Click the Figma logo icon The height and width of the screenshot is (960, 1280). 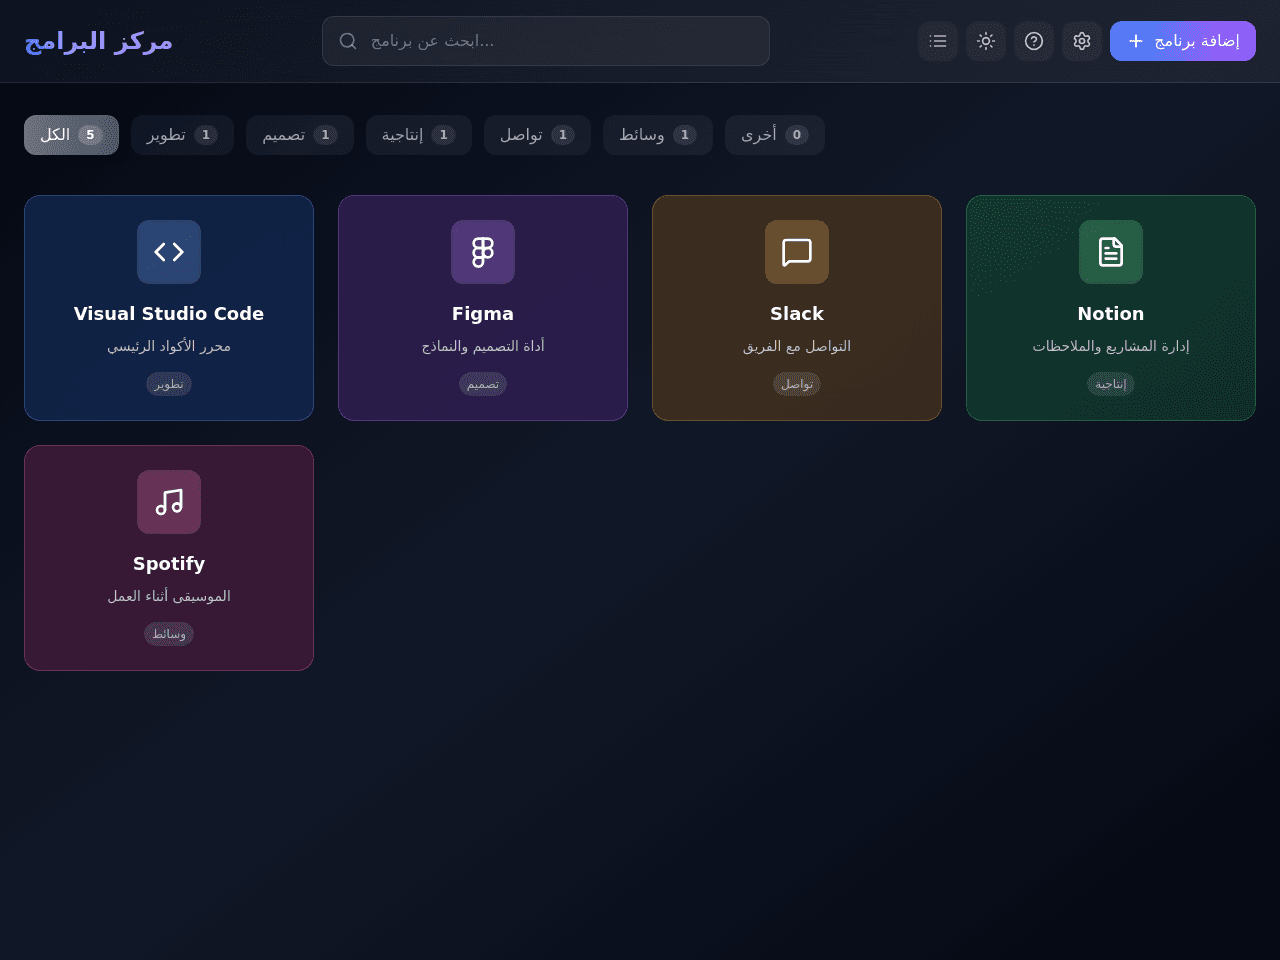point(483,252)
